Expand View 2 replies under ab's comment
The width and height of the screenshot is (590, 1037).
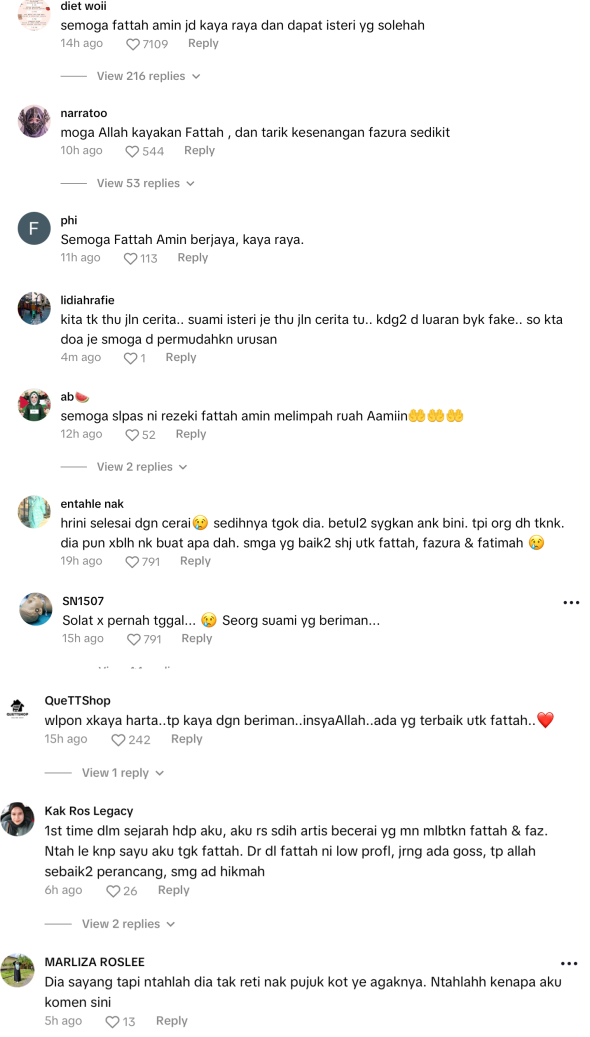point(142,467)
